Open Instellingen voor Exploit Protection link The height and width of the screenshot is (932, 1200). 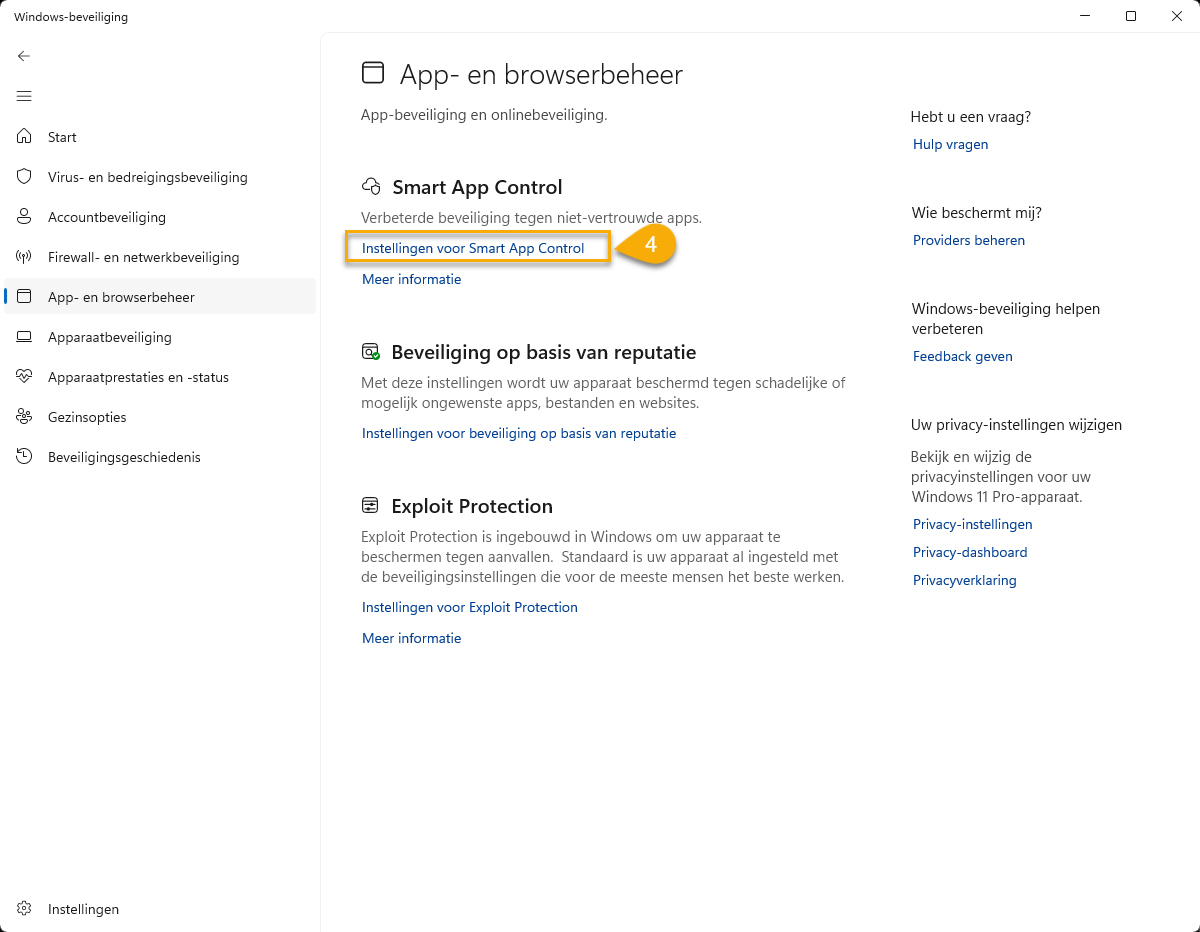[470, 607]
